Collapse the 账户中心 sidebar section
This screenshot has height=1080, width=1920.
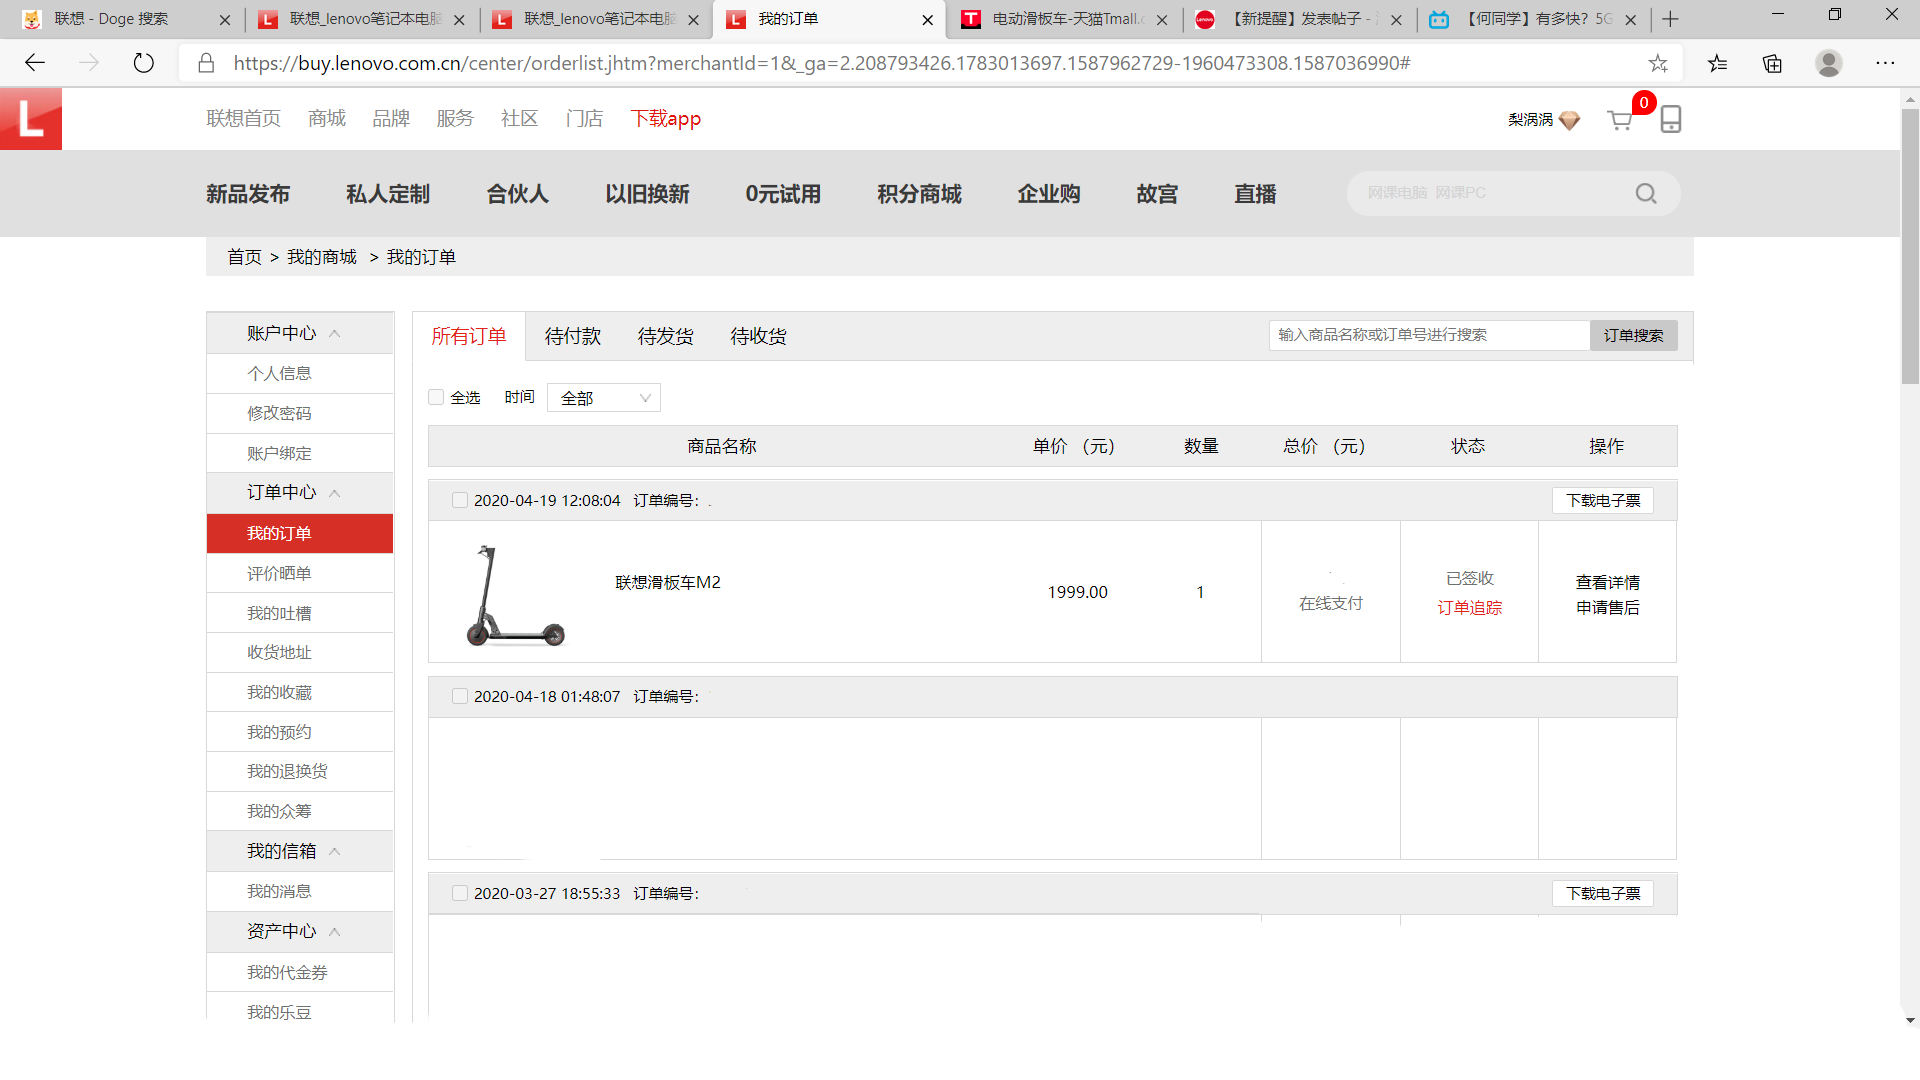(x=335, y=333)
